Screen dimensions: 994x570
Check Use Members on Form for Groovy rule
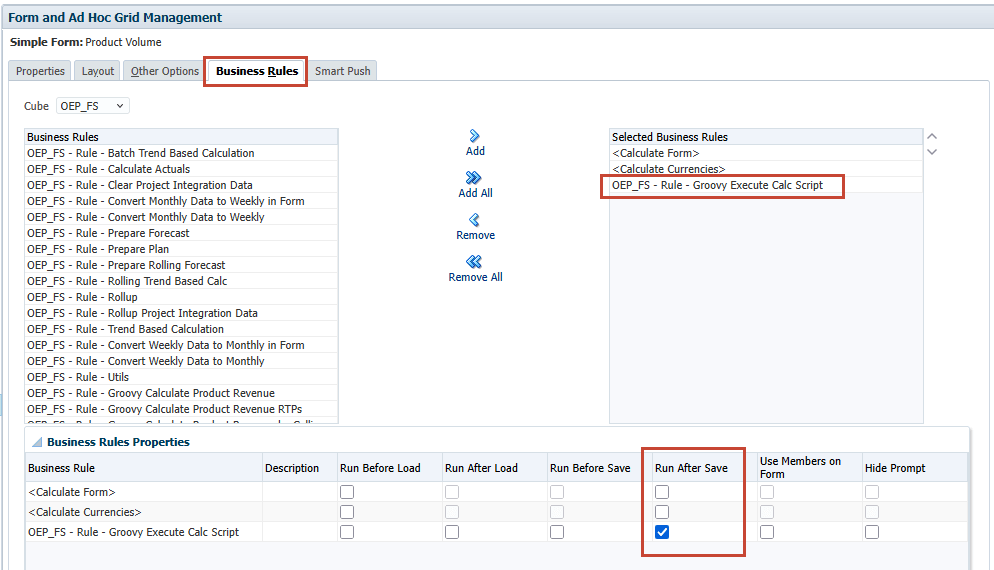pyautogui.click(x=767, y=532)
